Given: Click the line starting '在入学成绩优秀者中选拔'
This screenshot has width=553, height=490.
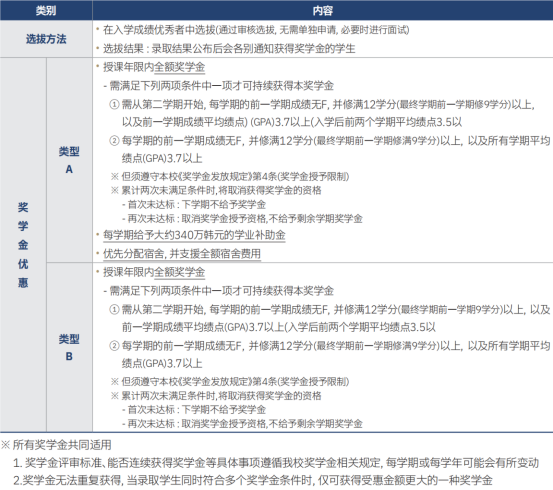Looking at the screenshot, I should (x=256, y=30).
